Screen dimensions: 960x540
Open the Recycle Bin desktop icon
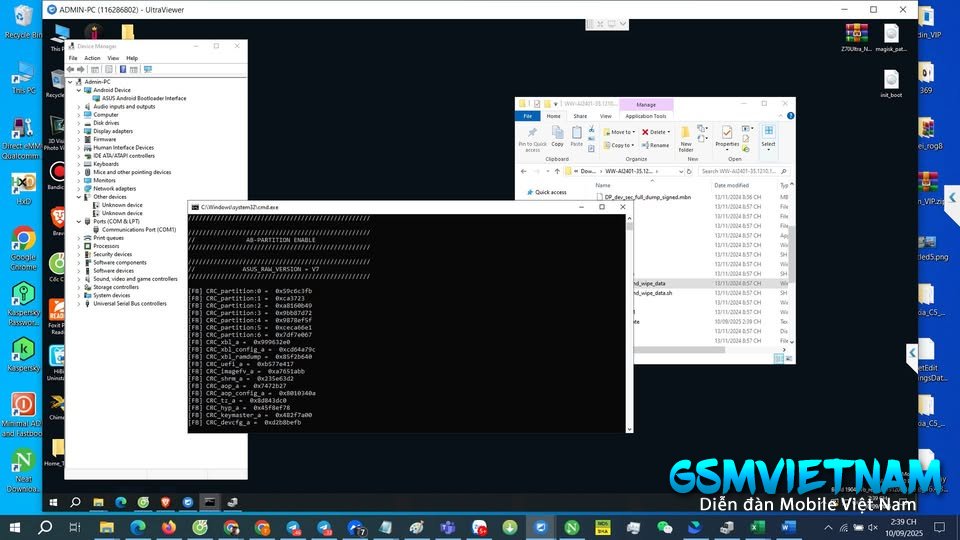point(23,21)
